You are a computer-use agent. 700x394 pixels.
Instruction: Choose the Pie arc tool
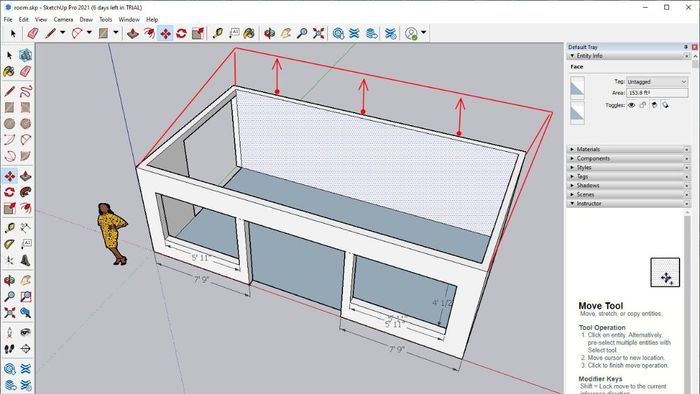(x=25, y=156)
